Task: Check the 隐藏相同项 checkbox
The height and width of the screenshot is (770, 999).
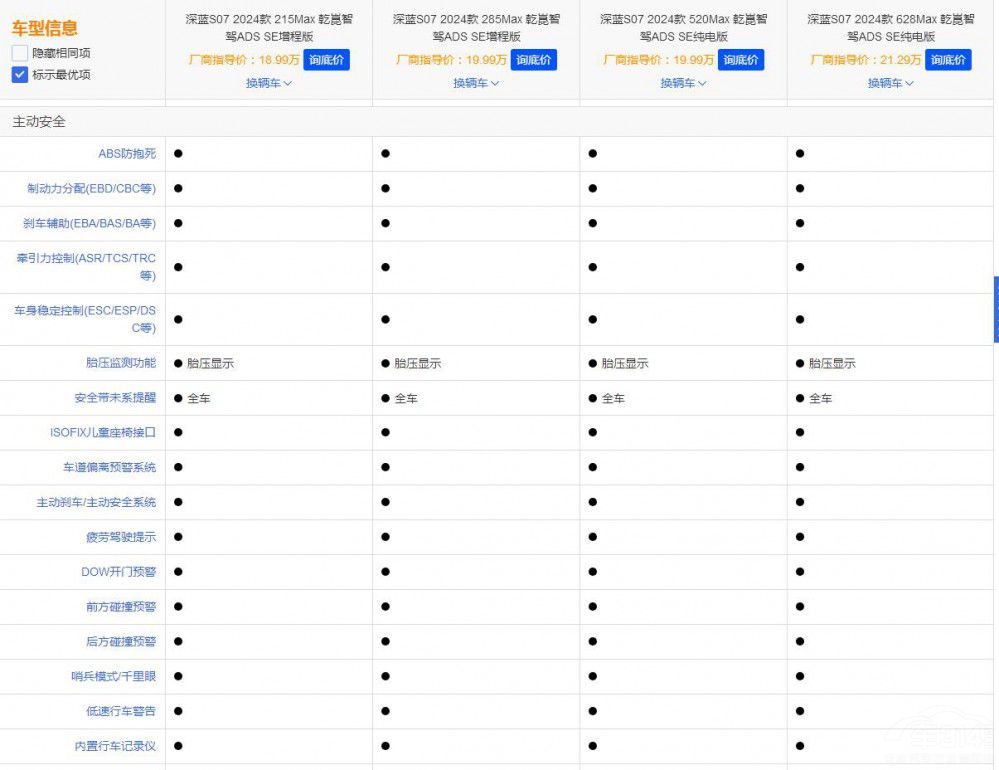Action: pos(20,53)
